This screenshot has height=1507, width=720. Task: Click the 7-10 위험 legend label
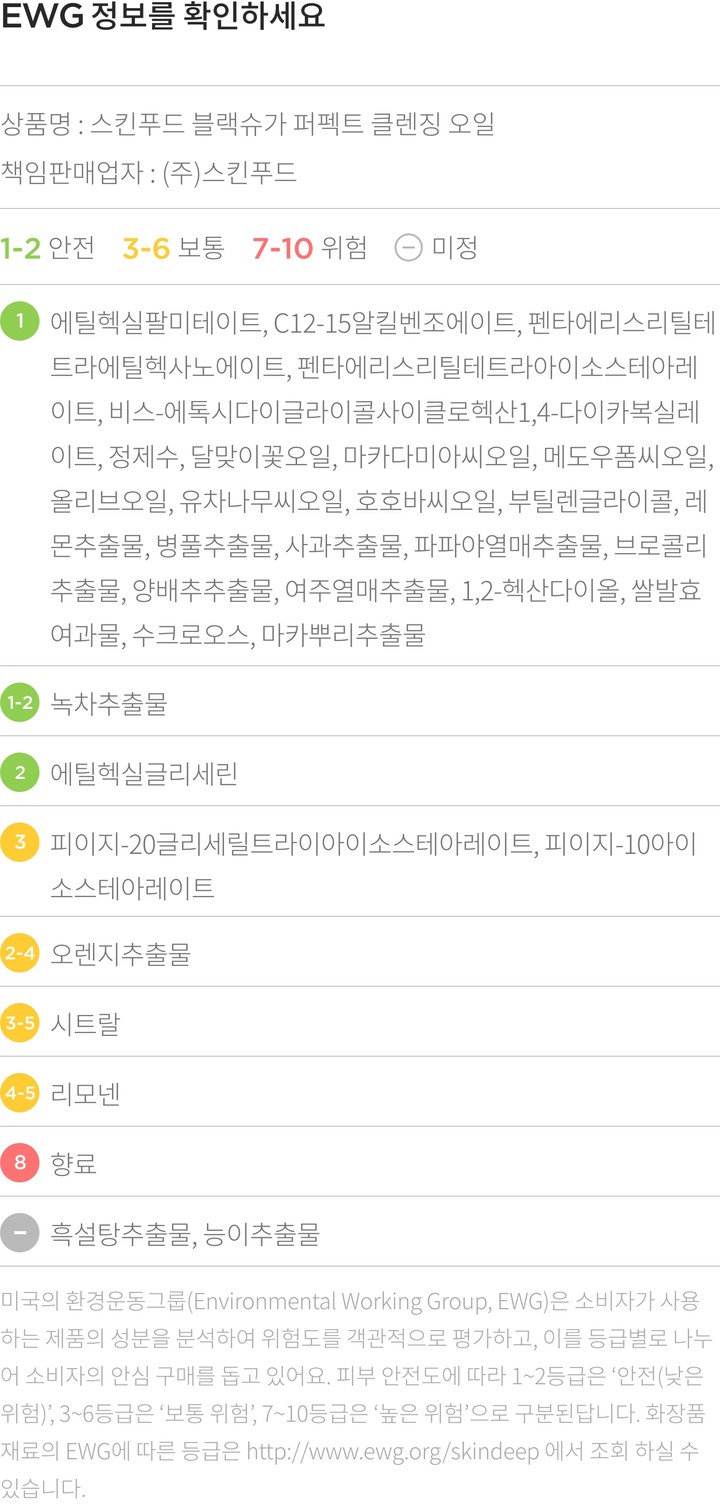309,247
